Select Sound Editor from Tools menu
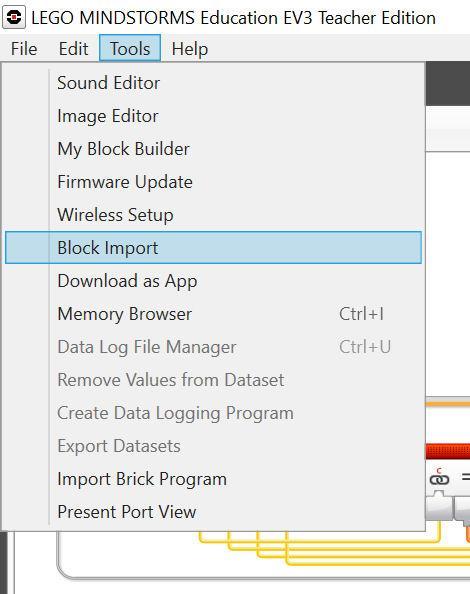Viewport: 470px width, 594px height. [x=213, y=83]
